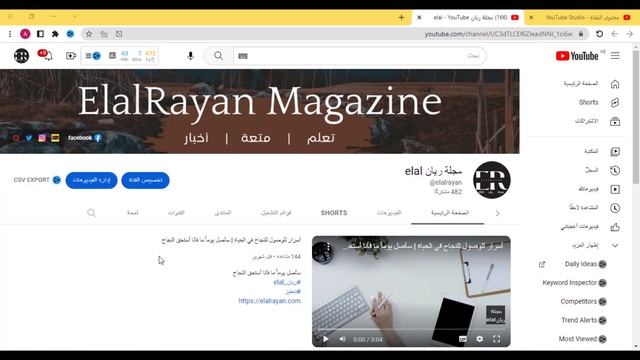Select the Videos channel tab

[389, 213]
